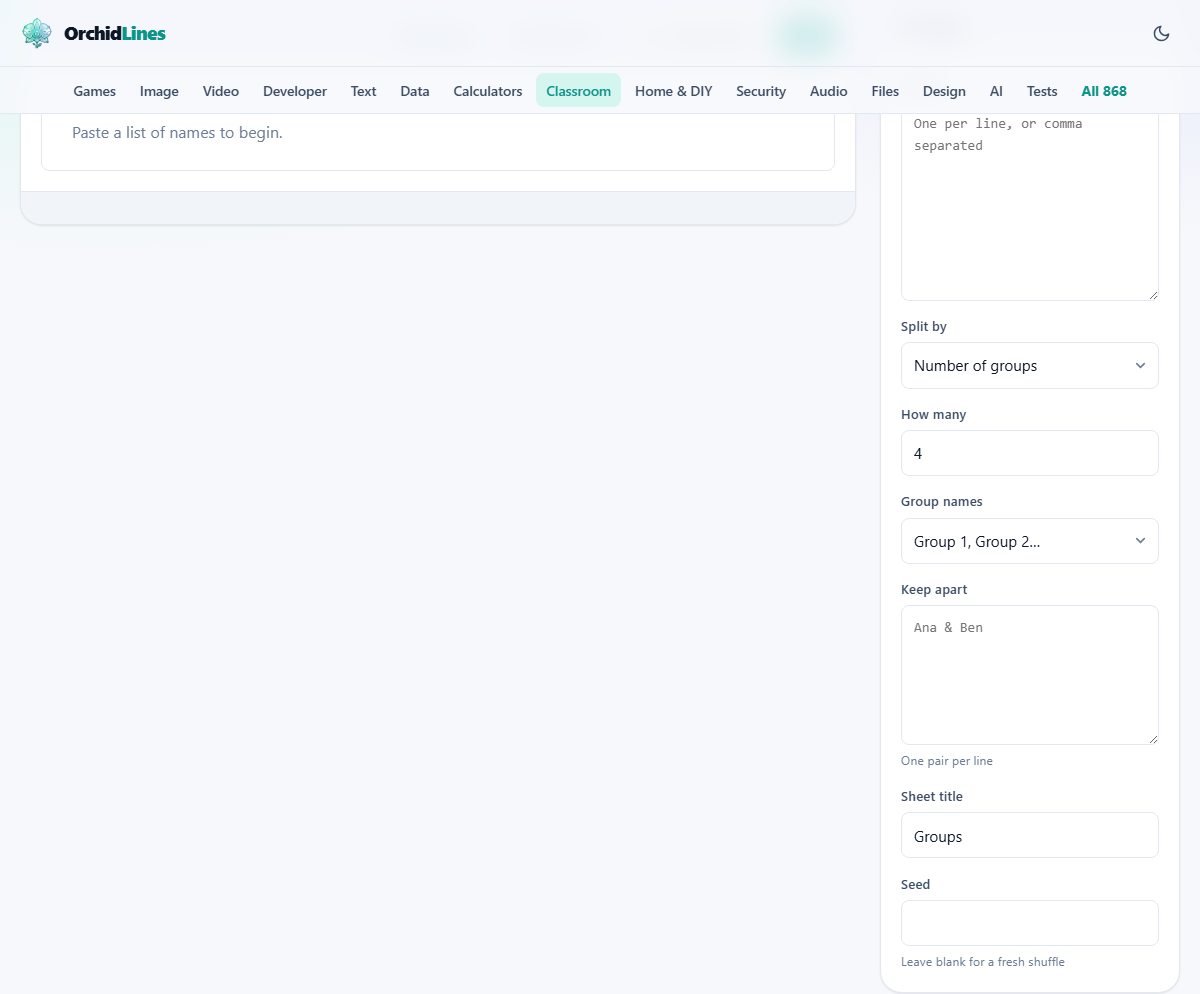The image size is (1200, 994).
Task: Open the OrchidLines home link text
Action: click(x=115, y=33)
